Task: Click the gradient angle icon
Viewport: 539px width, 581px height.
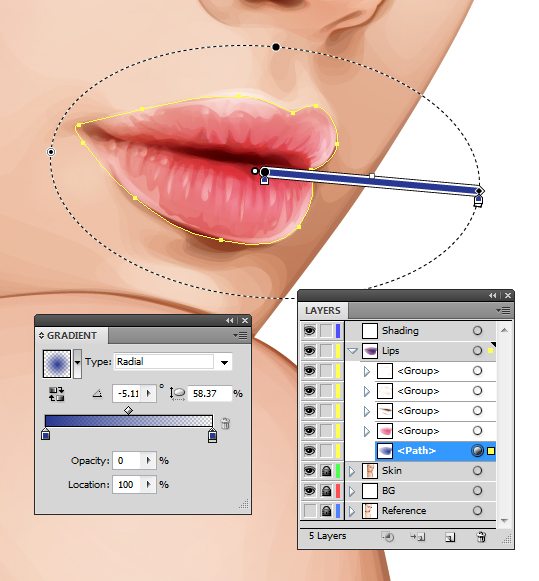Action: pos(97,394)
